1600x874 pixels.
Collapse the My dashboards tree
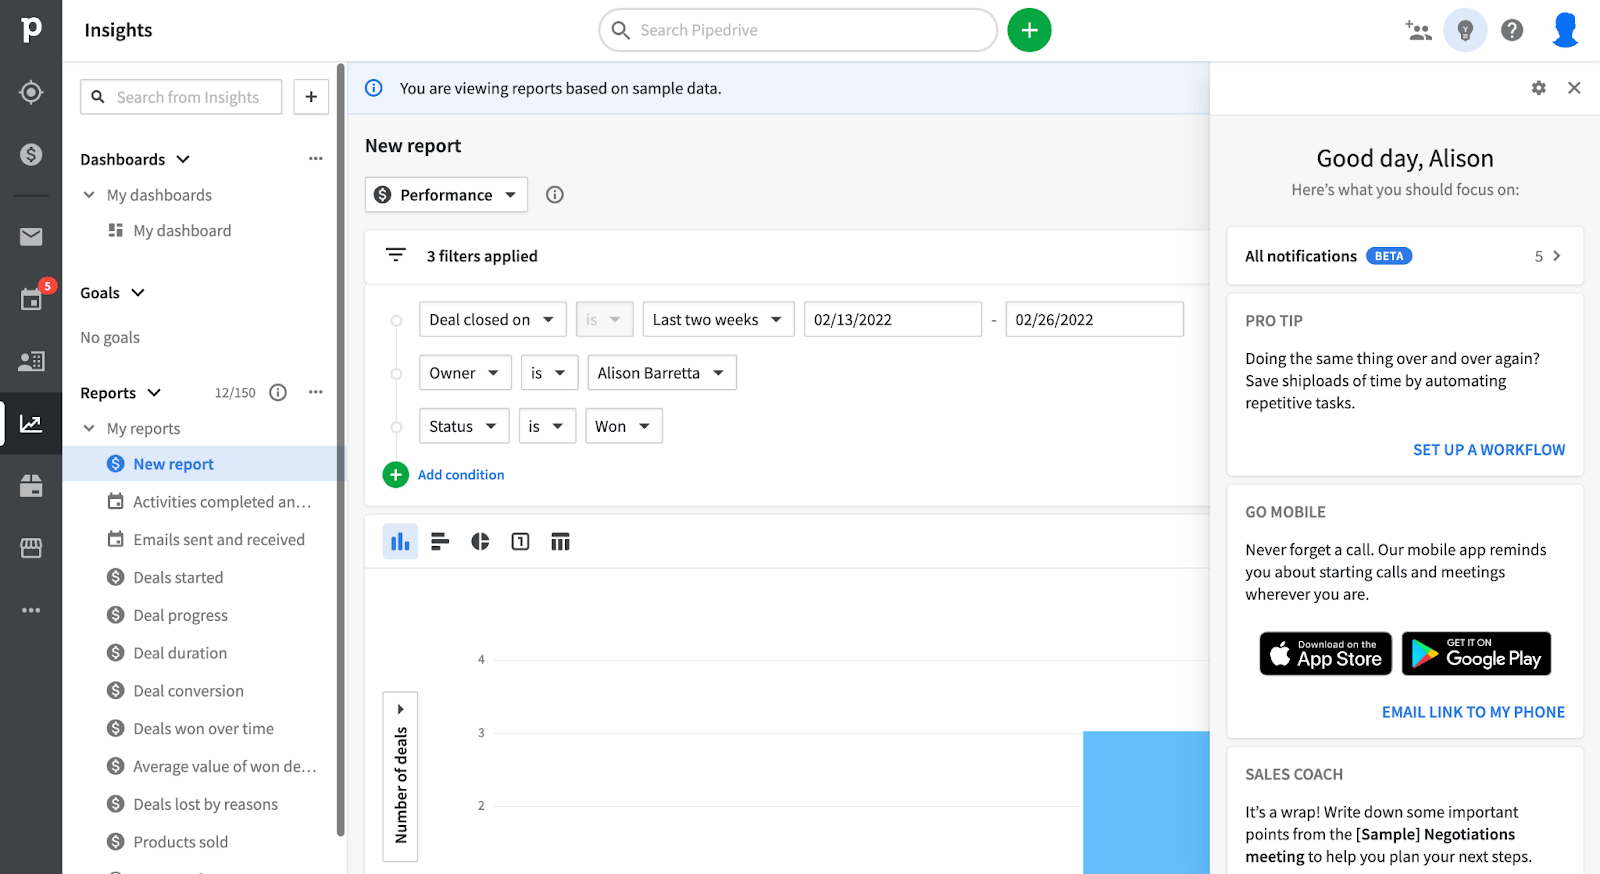coord(89,195)
